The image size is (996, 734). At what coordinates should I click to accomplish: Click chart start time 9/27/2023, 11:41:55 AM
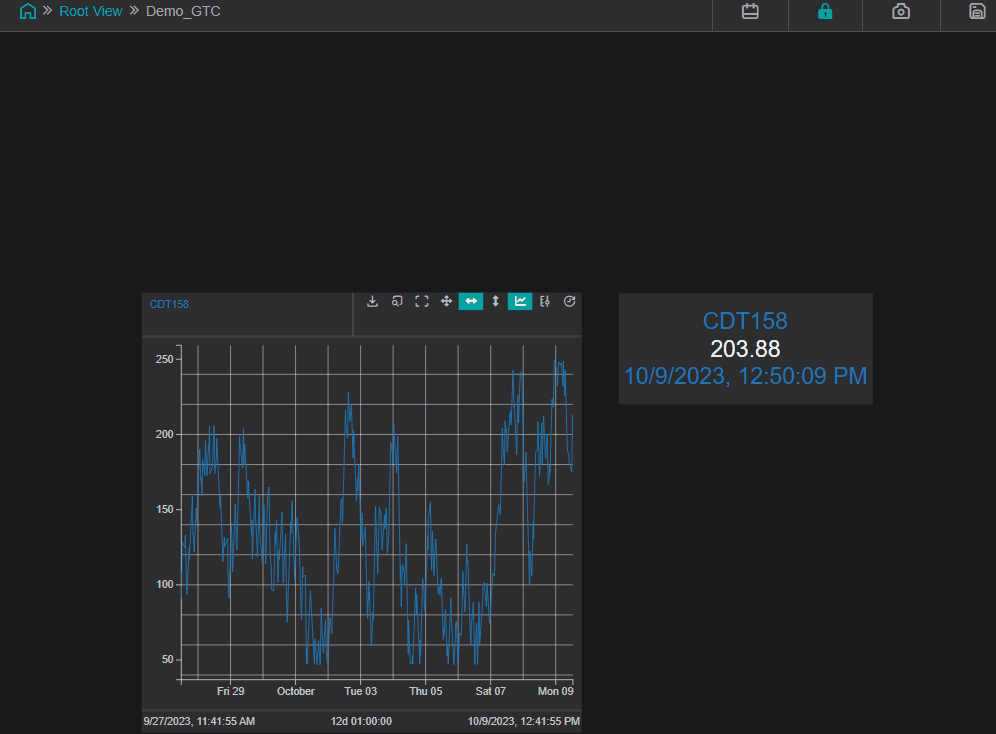tap(199, 721)
